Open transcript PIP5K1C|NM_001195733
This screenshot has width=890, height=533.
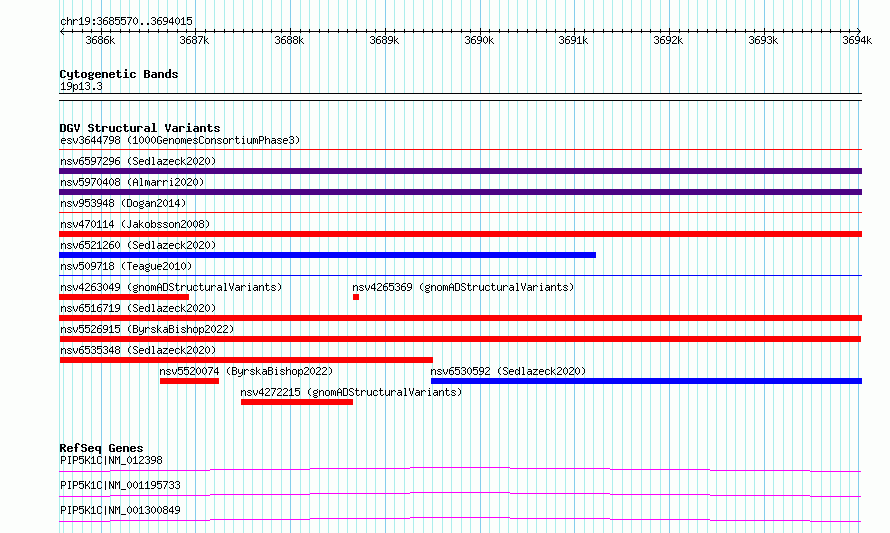120,485
